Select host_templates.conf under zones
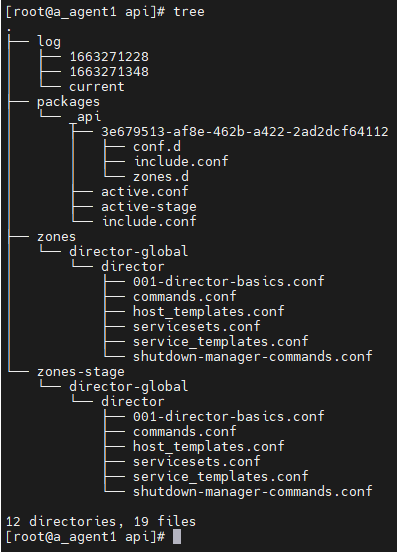The width and height of the screenshot is (397, 552). [209, 312]
